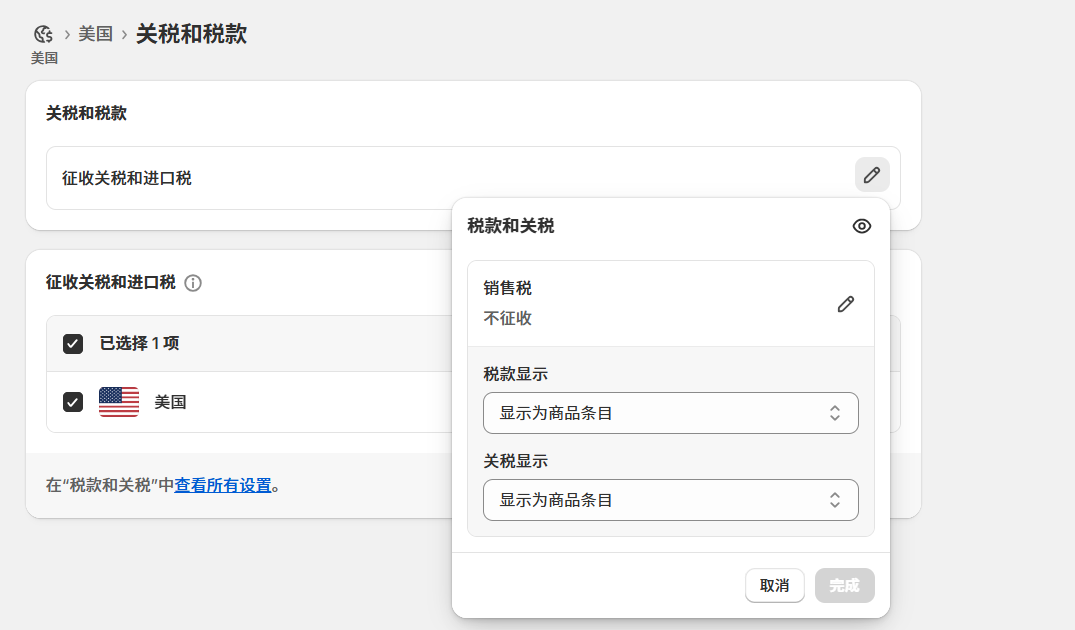Click the markets icon in the breadcrumb
Viewport: 1075px width, 630px height.
(42, 32)
